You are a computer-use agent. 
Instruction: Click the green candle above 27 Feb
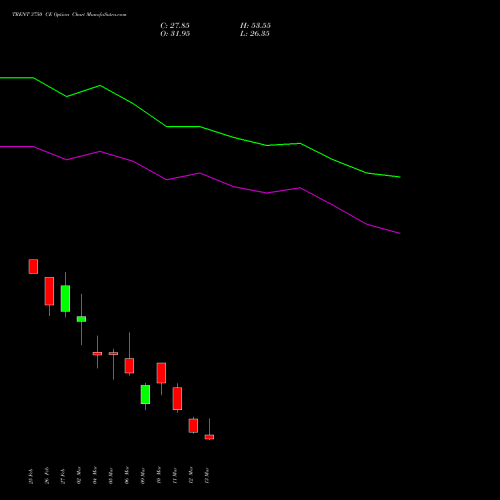tap(65, 298)
